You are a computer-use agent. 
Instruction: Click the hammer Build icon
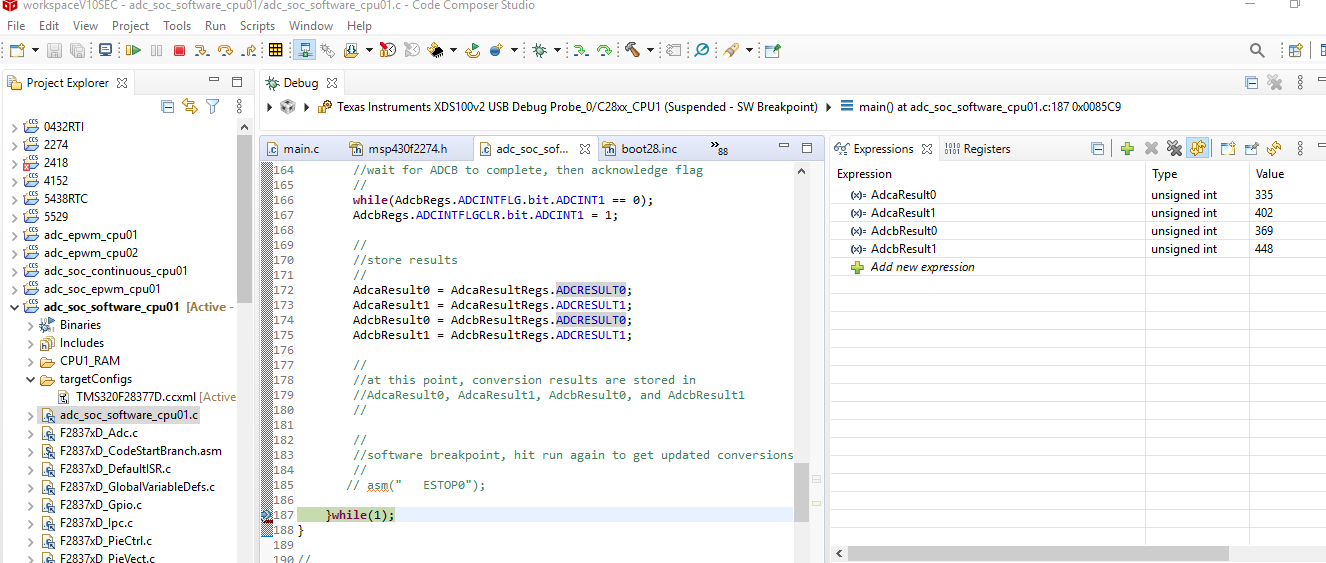(632, 50)
